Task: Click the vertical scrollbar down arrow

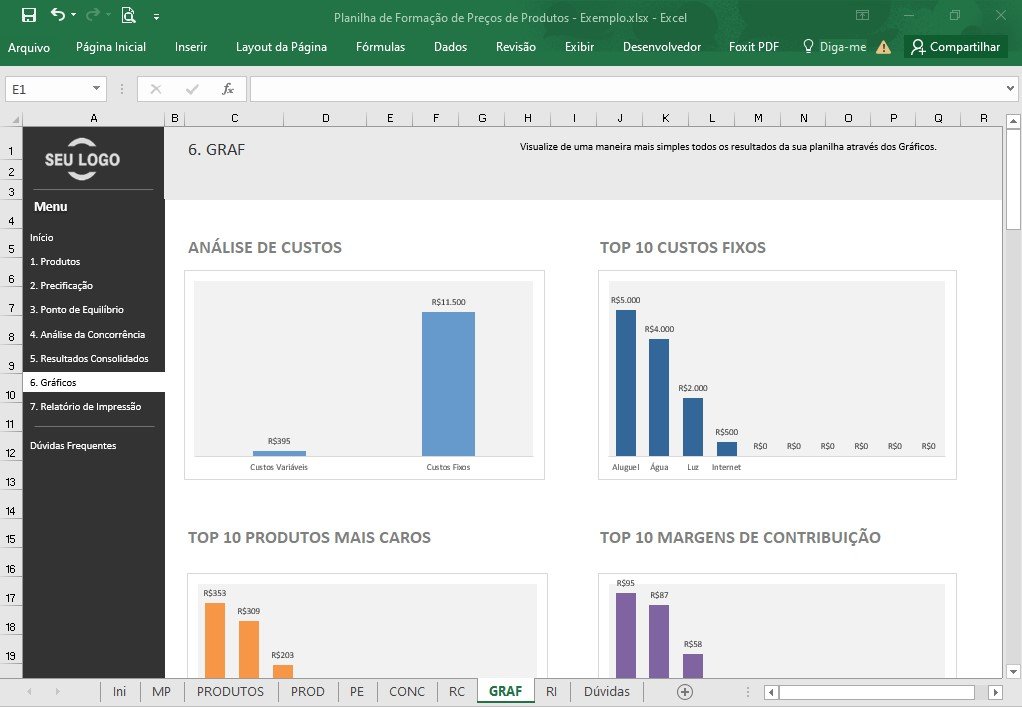Action: [x=1013, y=671]
